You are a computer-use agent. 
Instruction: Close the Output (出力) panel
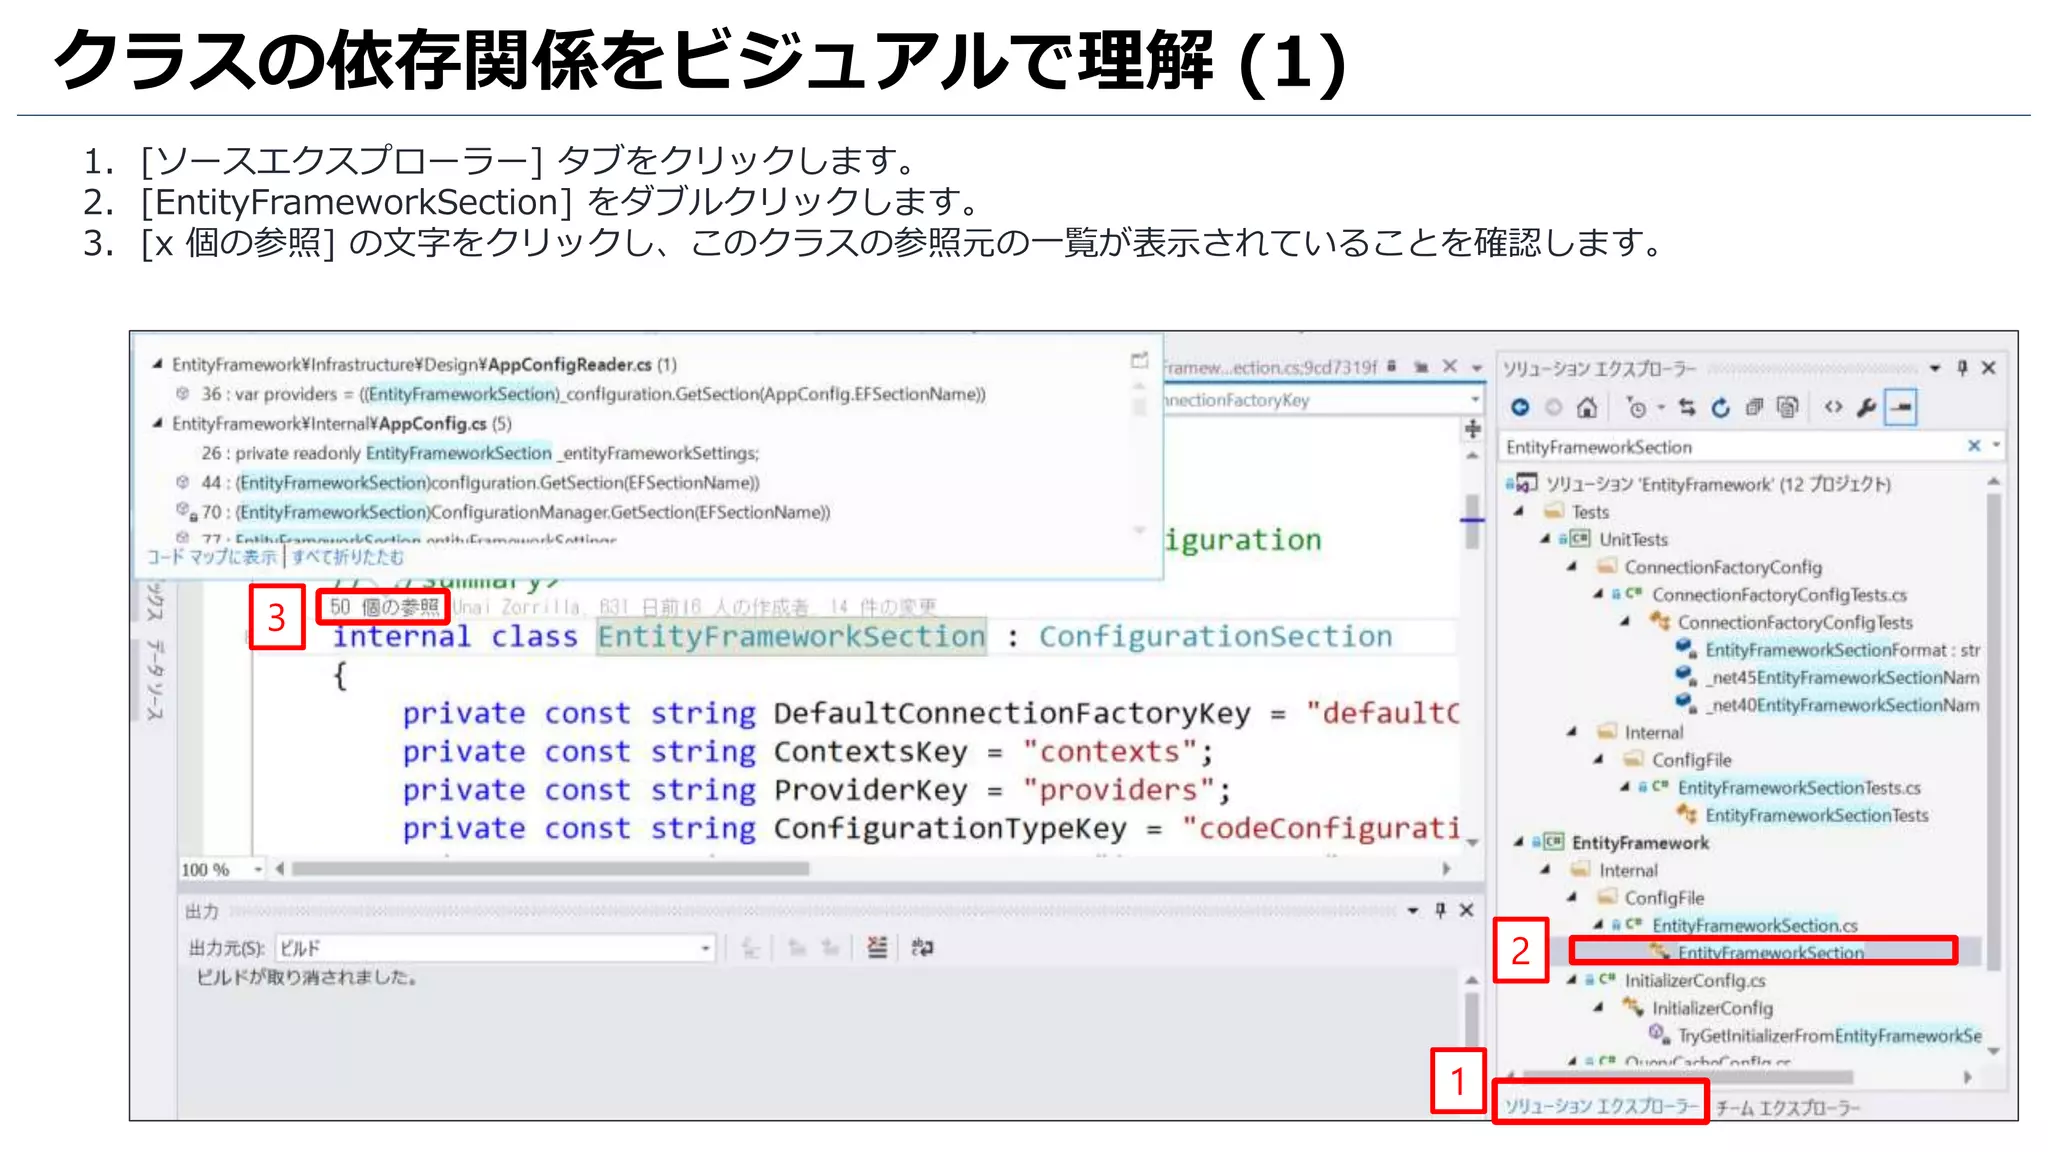click(x=1466, y=910)
